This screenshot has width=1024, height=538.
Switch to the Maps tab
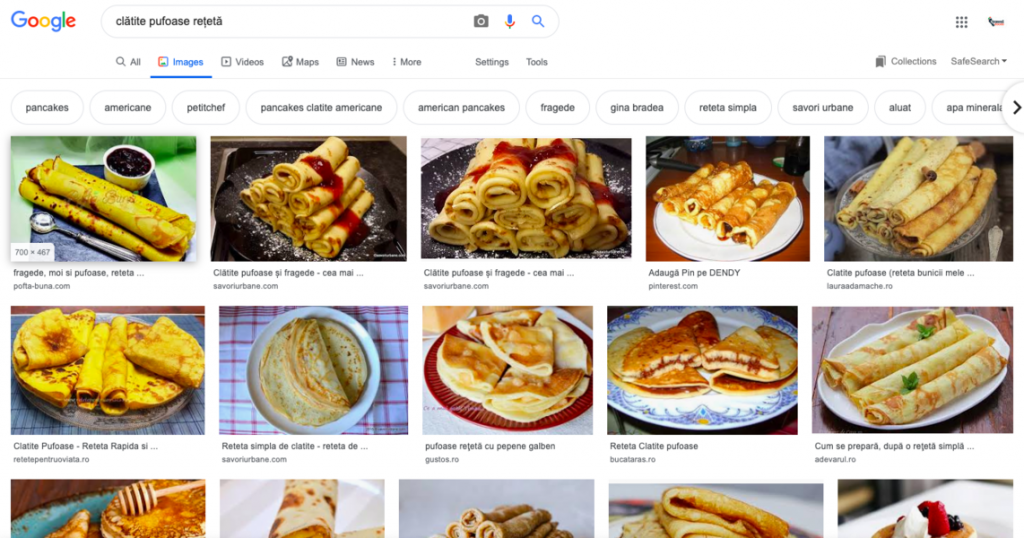(300, 62)
